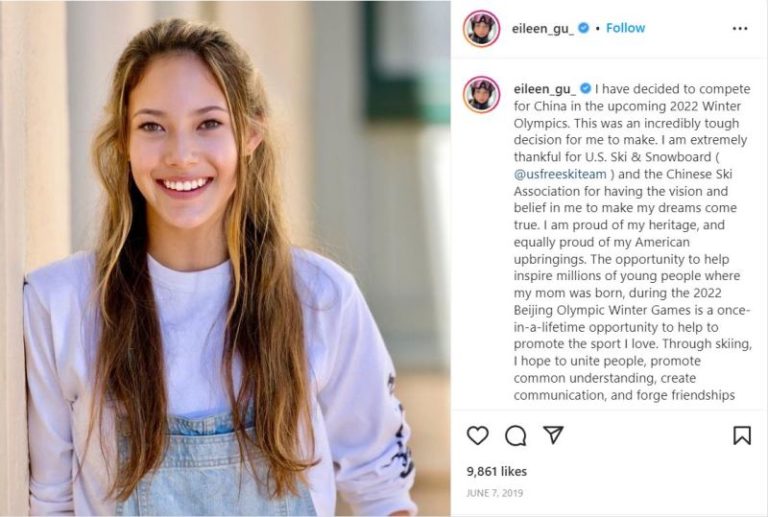Save the post with the bookmark icon
The width and height of the screenshot is (768, 517).
point(741,435)
